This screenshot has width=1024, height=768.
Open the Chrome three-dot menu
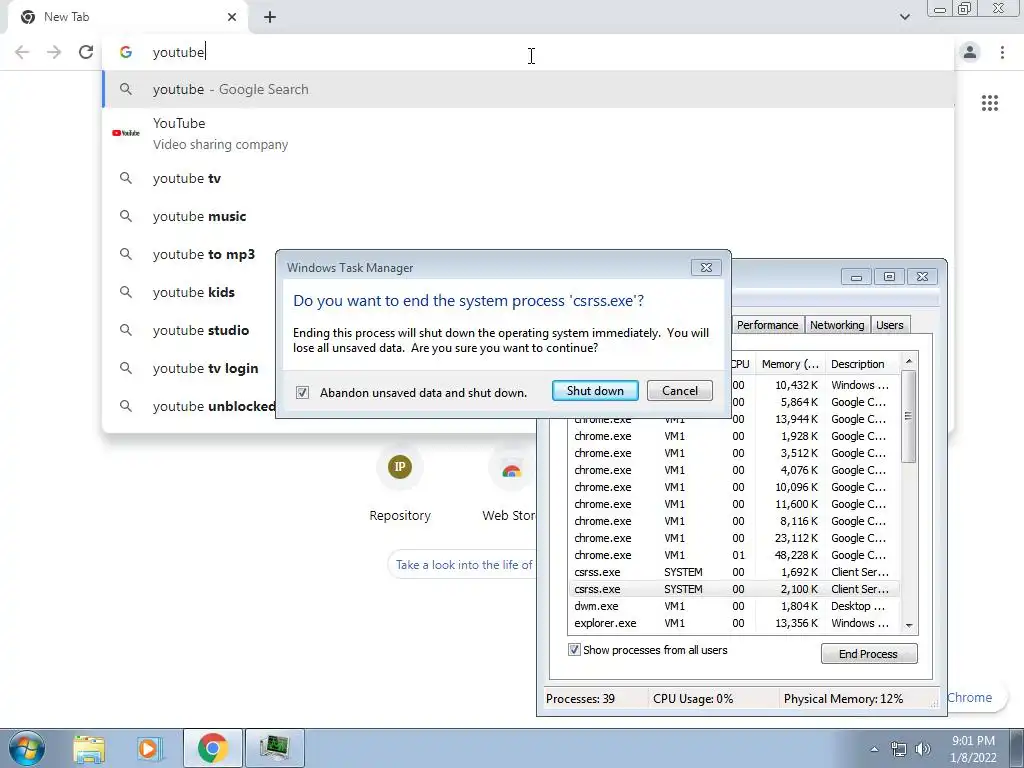coord(1002,52)
